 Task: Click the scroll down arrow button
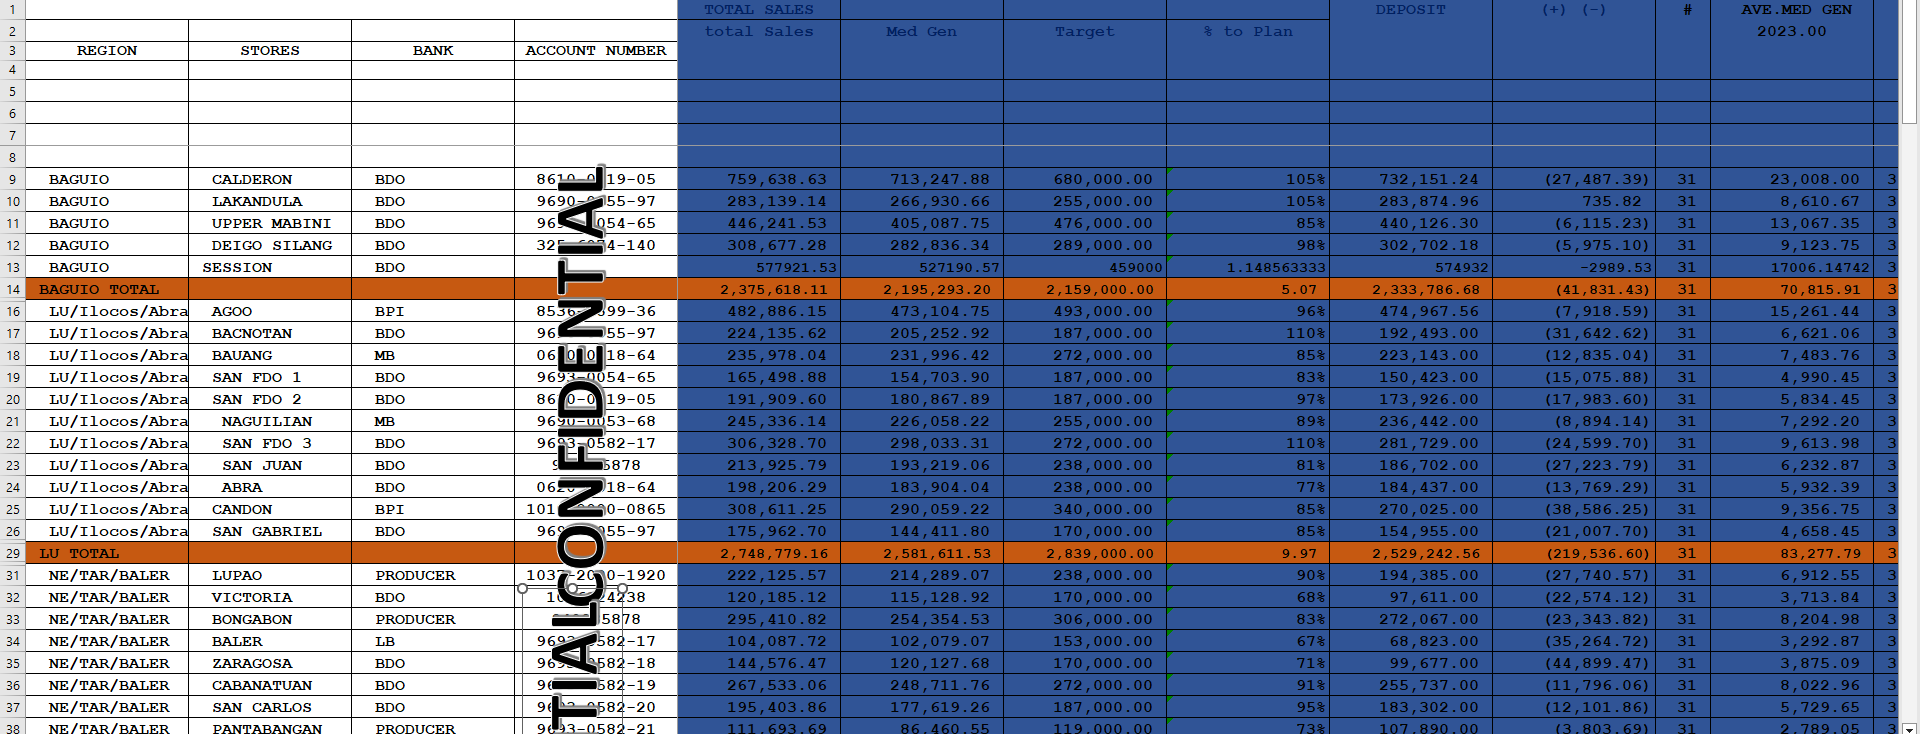1909,728
